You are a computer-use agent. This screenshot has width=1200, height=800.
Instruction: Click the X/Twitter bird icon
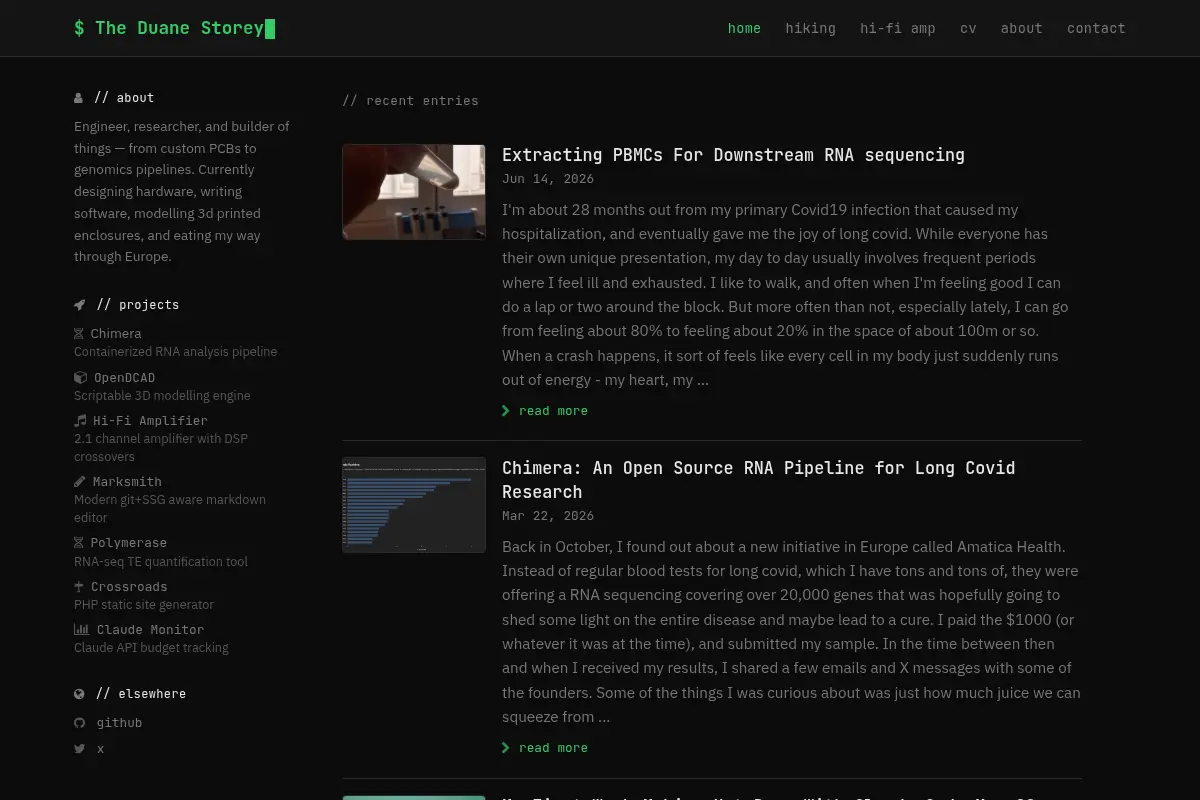pyautogui.click(x=79, y=749)
